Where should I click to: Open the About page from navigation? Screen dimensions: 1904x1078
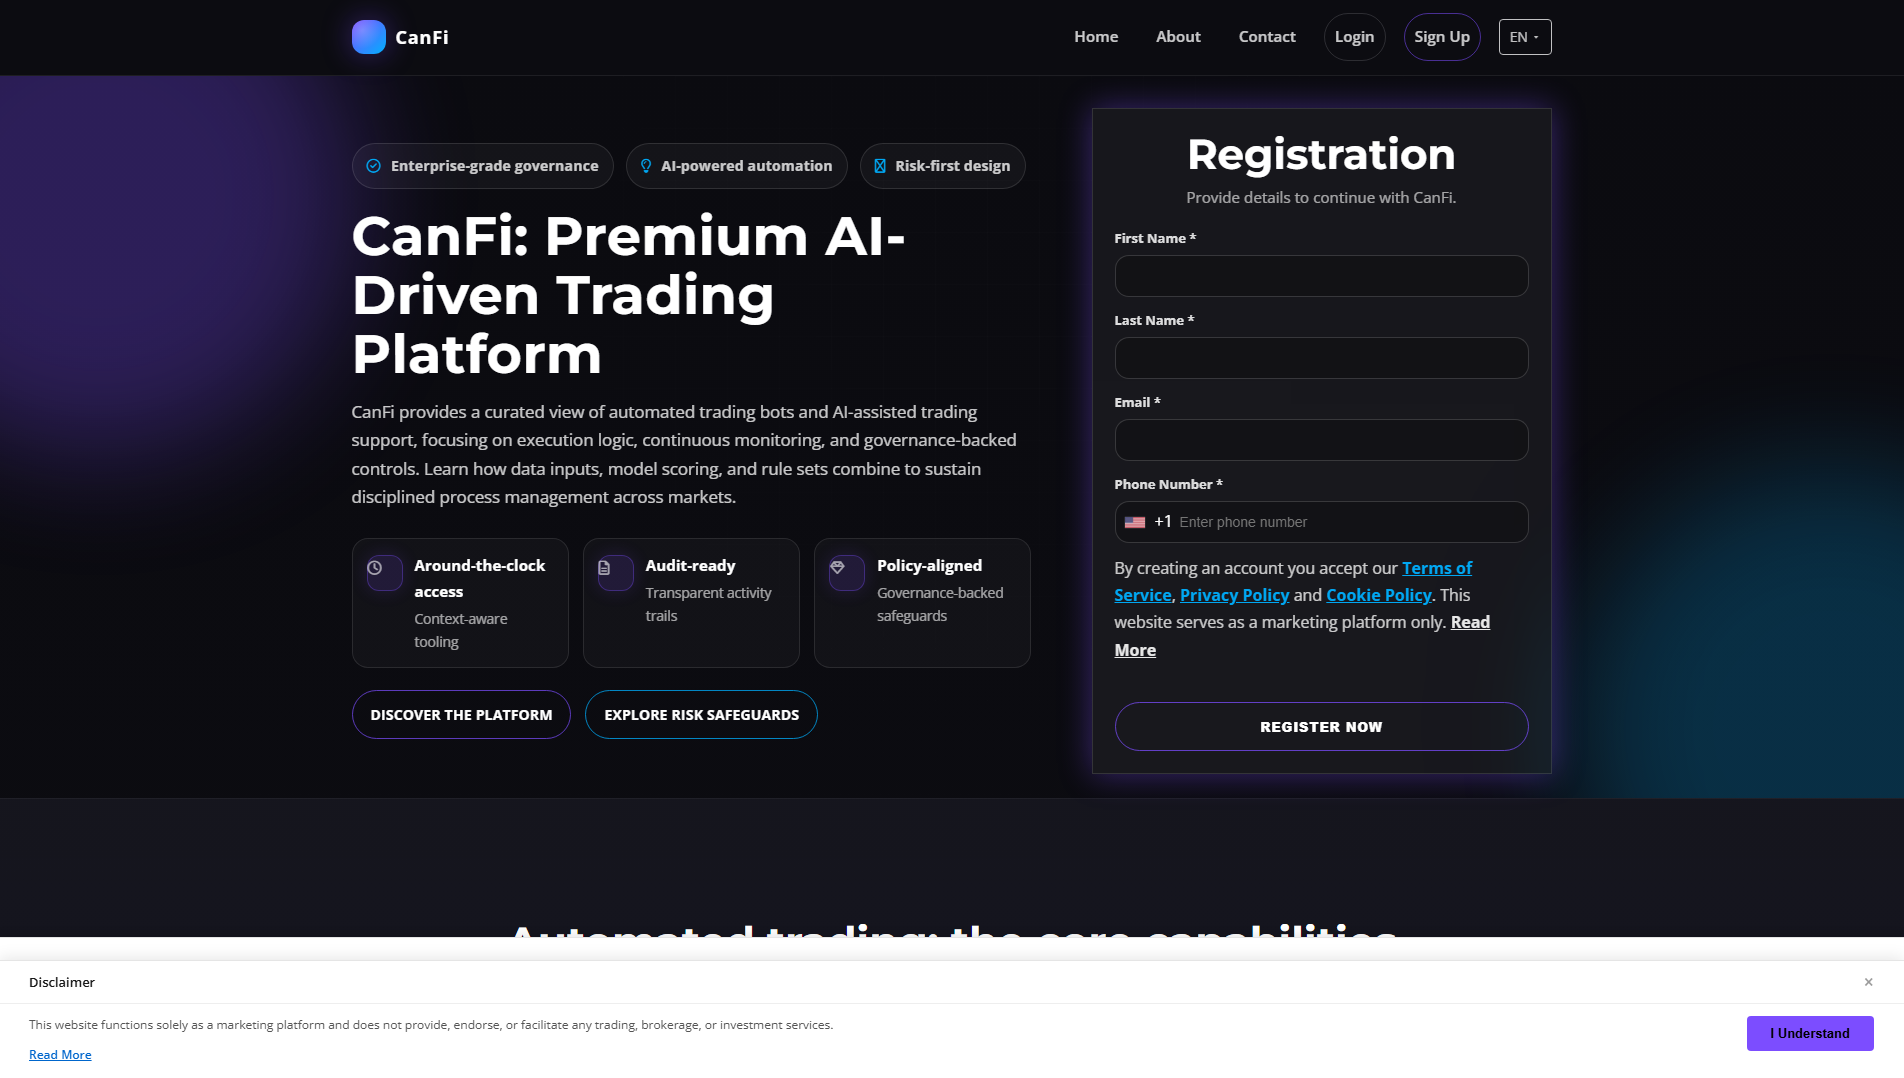click(1178, 37)
